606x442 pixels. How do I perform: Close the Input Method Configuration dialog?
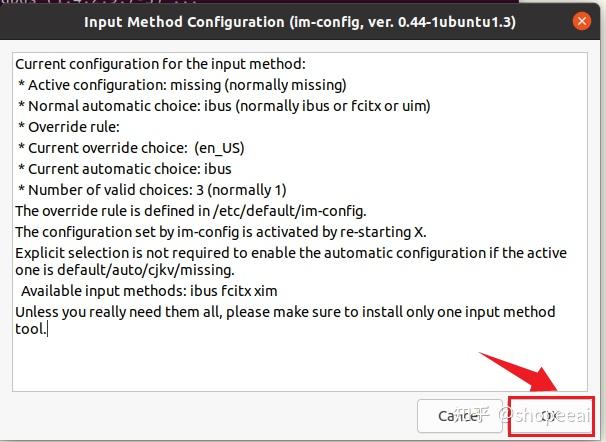tap(581, 20)
